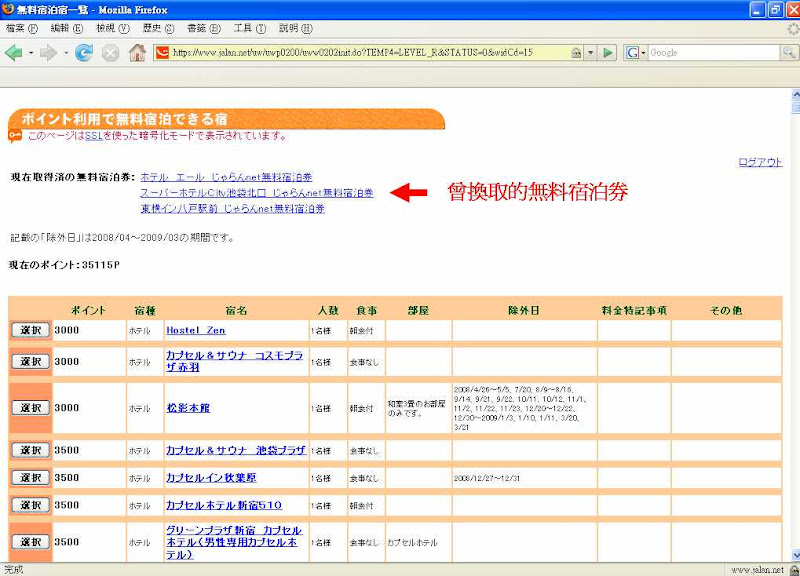Open the 歷史 (History) menu
This screenshot has height=576, width=800.
point(158,28)
